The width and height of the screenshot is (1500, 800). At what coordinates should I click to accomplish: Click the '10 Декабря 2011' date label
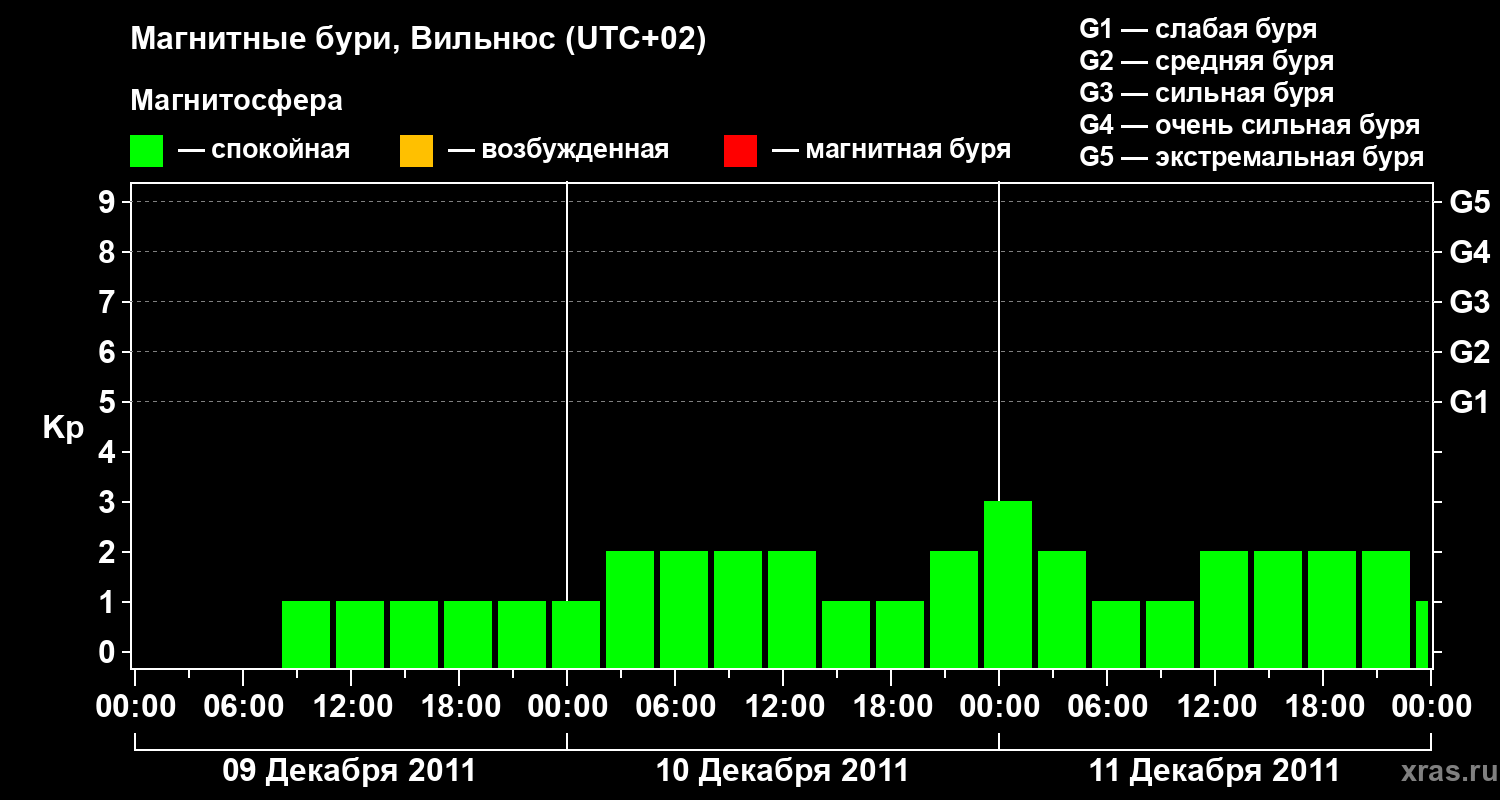(782, 771)
